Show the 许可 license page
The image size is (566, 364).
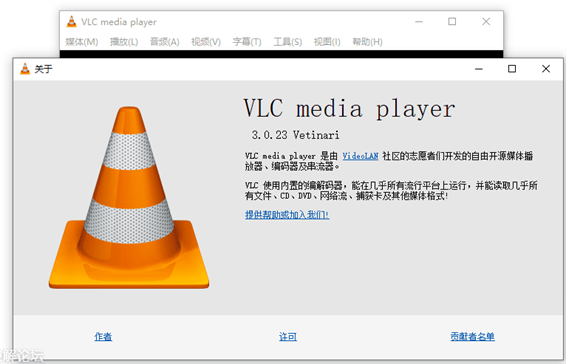coord(288,337)
